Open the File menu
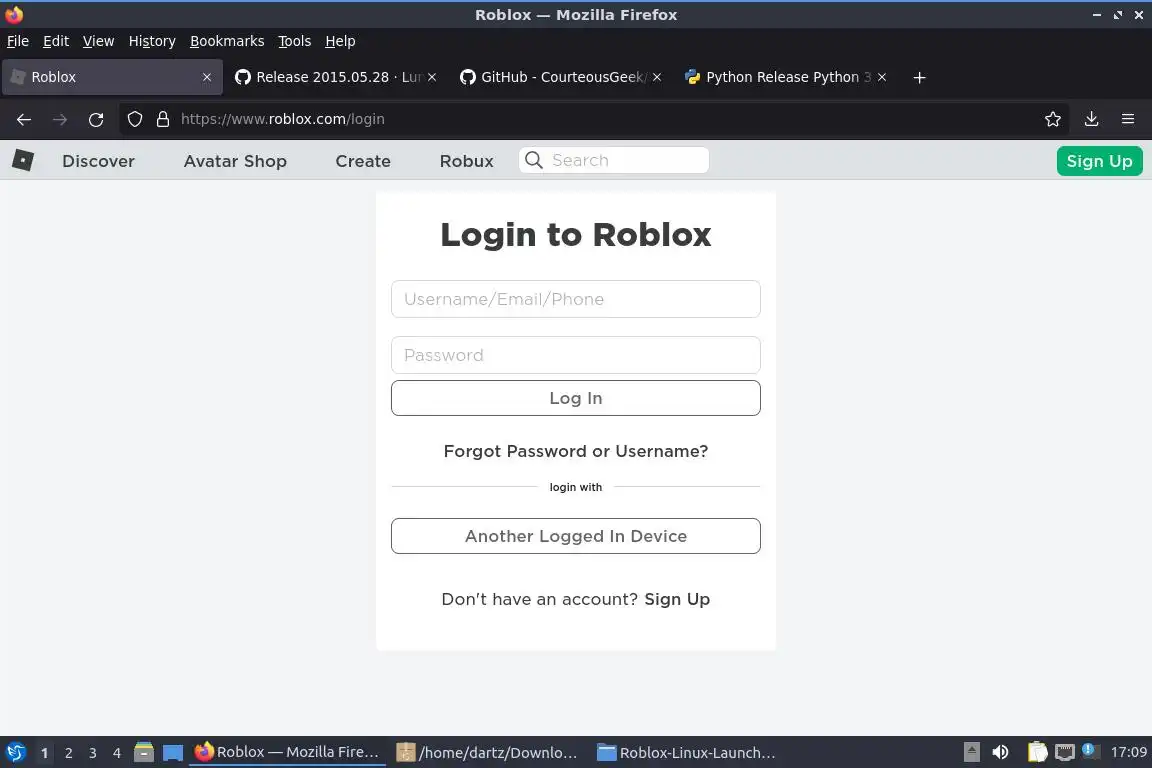This screenshot has height=768, width=1152. [18, 41]
